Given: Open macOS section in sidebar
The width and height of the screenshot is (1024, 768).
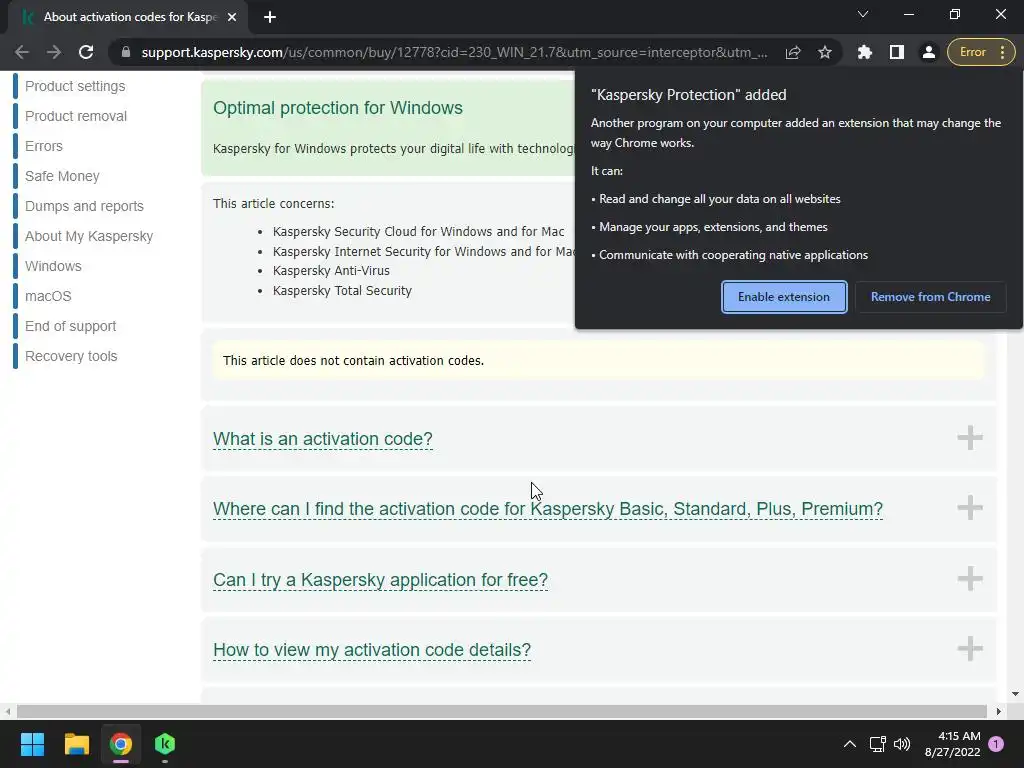Looking at the screenshot, I should pos(48,296).
